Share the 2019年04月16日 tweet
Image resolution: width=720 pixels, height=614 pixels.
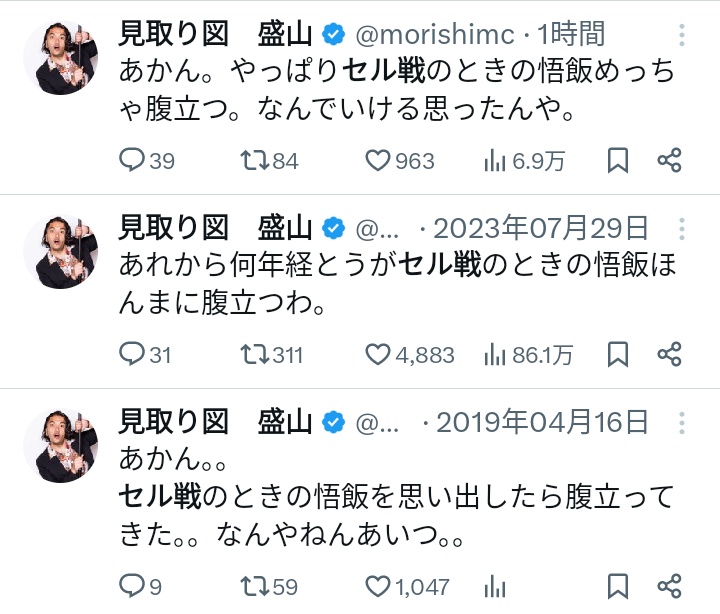pos(669,585)
